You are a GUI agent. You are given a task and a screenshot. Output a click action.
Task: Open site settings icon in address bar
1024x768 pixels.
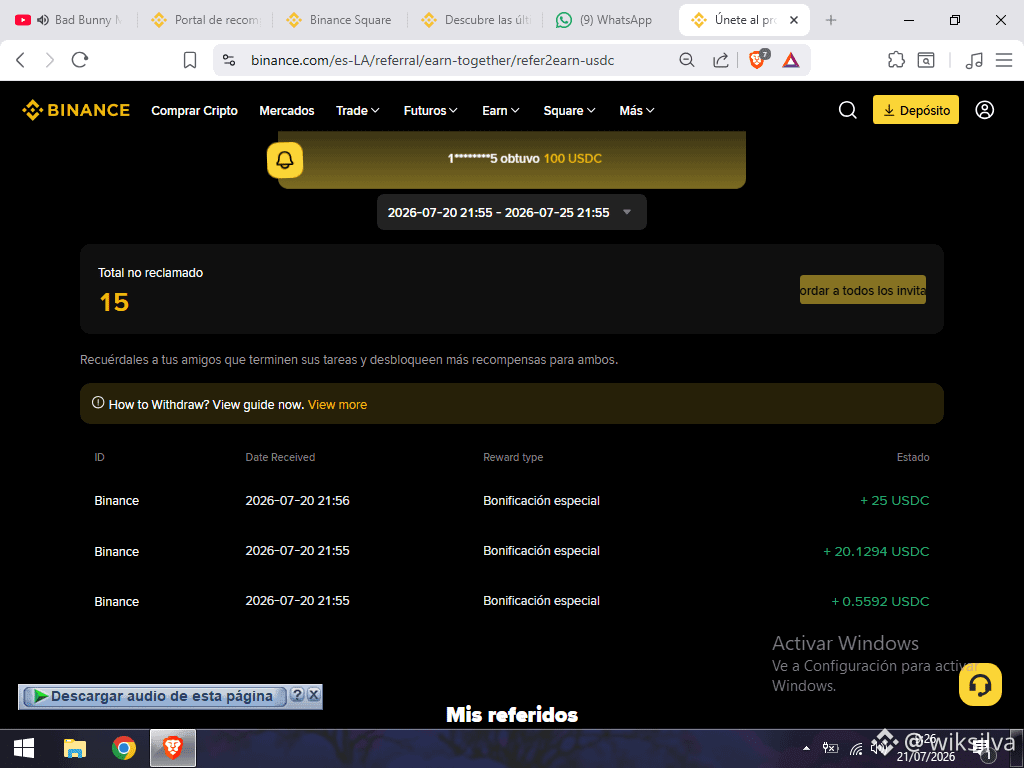click(229, 60)
